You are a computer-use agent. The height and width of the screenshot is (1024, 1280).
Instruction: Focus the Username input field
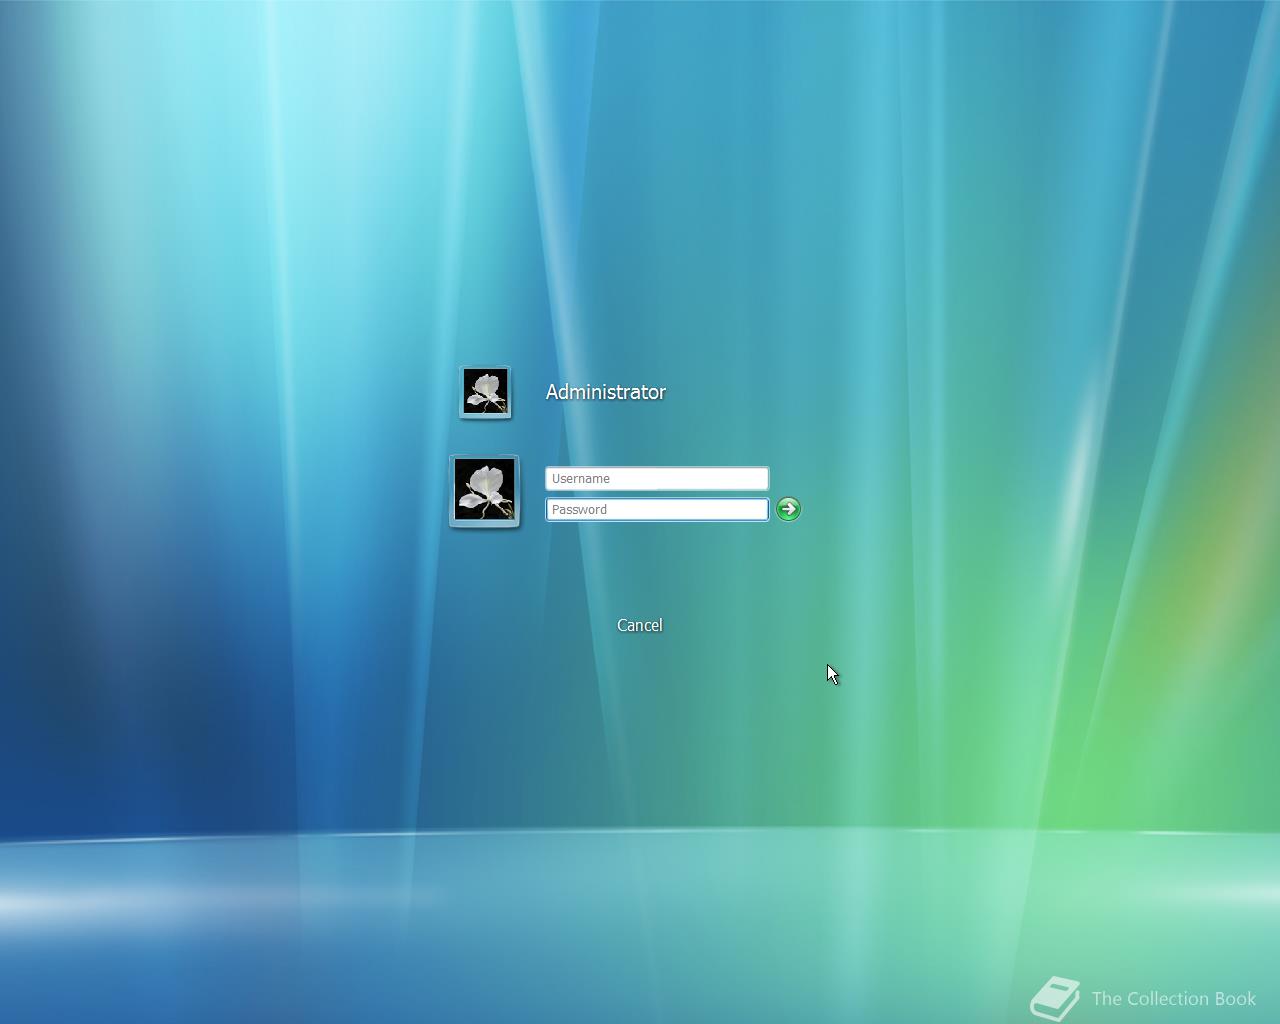click(657, 478)
